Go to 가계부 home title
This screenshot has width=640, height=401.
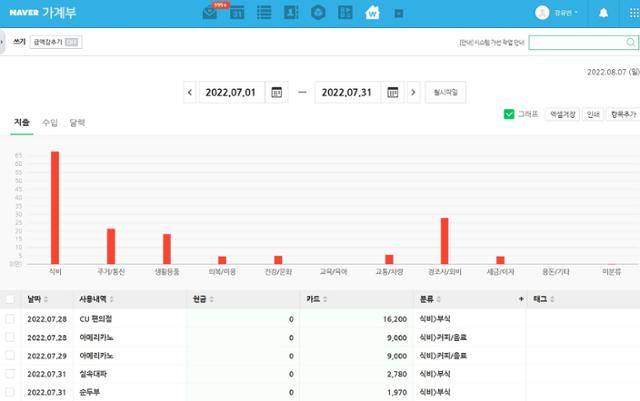[x=59, y=13]
